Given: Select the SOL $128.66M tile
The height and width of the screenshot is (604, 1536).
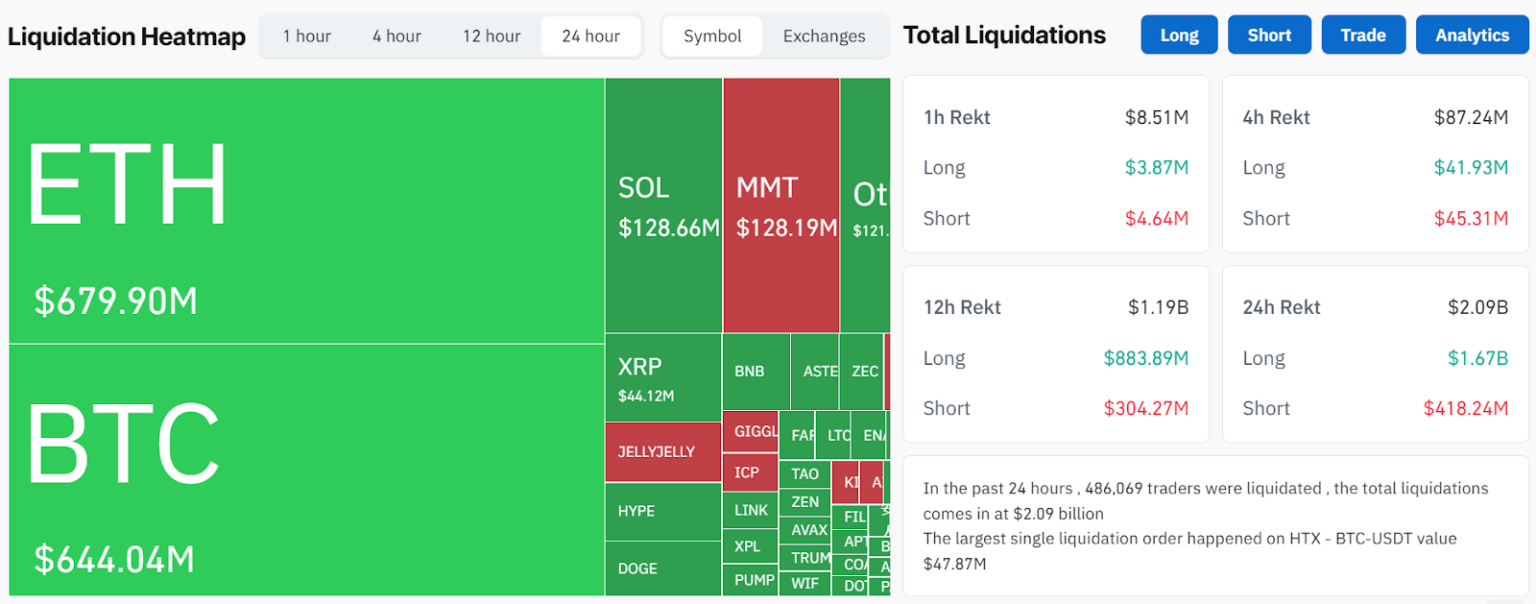Looking at the screenshot, I should (663, 205).
